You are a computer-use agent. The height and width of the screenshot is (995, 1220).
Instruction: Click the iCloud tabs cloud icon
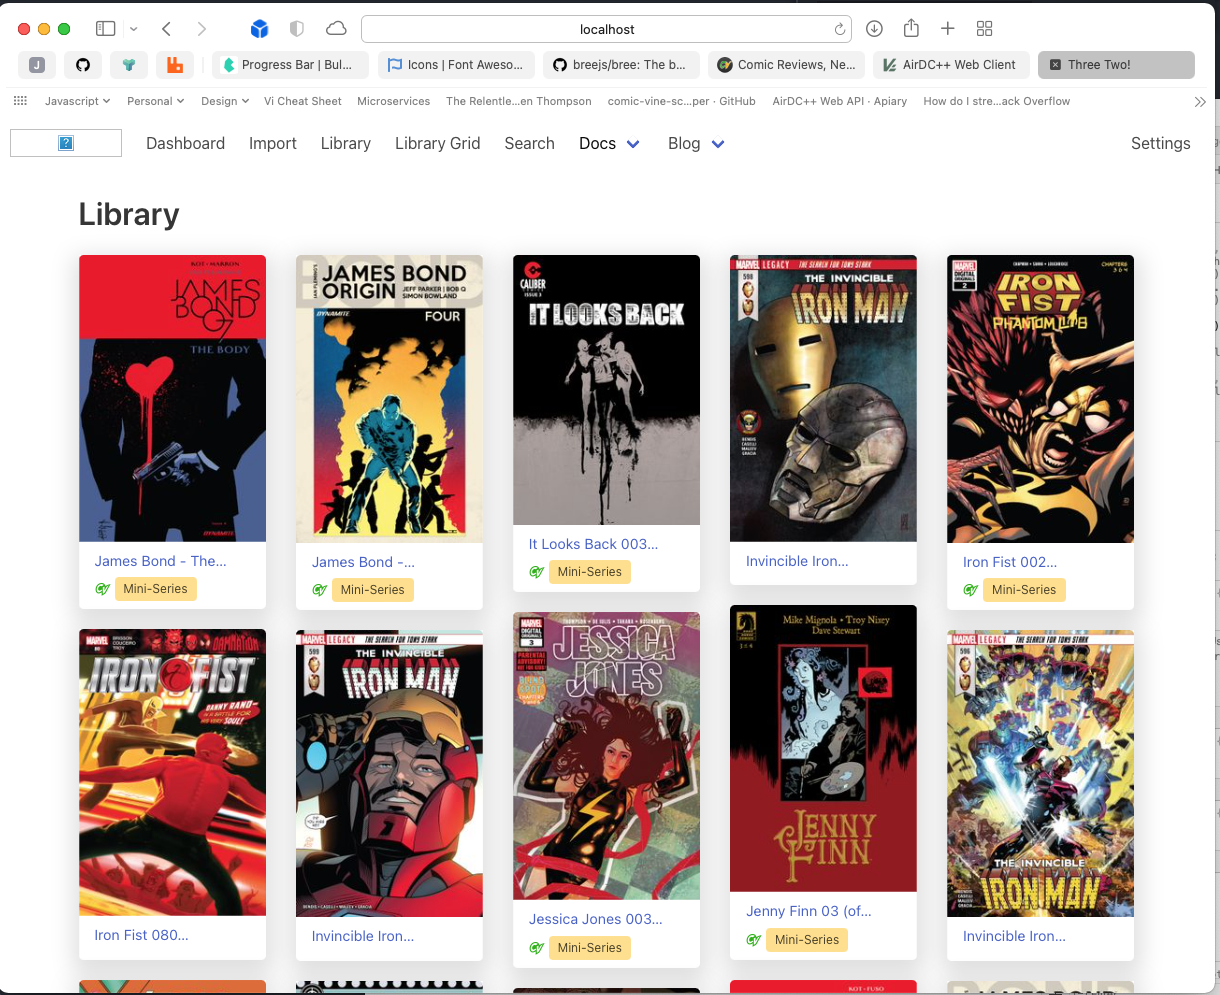point(336,29)
